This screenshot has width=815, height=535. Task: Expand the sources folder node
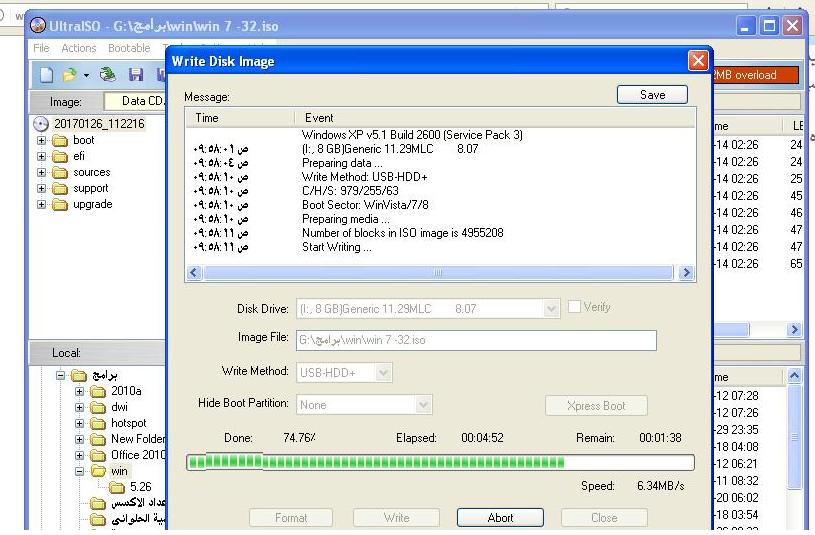(x=42, y=173)
